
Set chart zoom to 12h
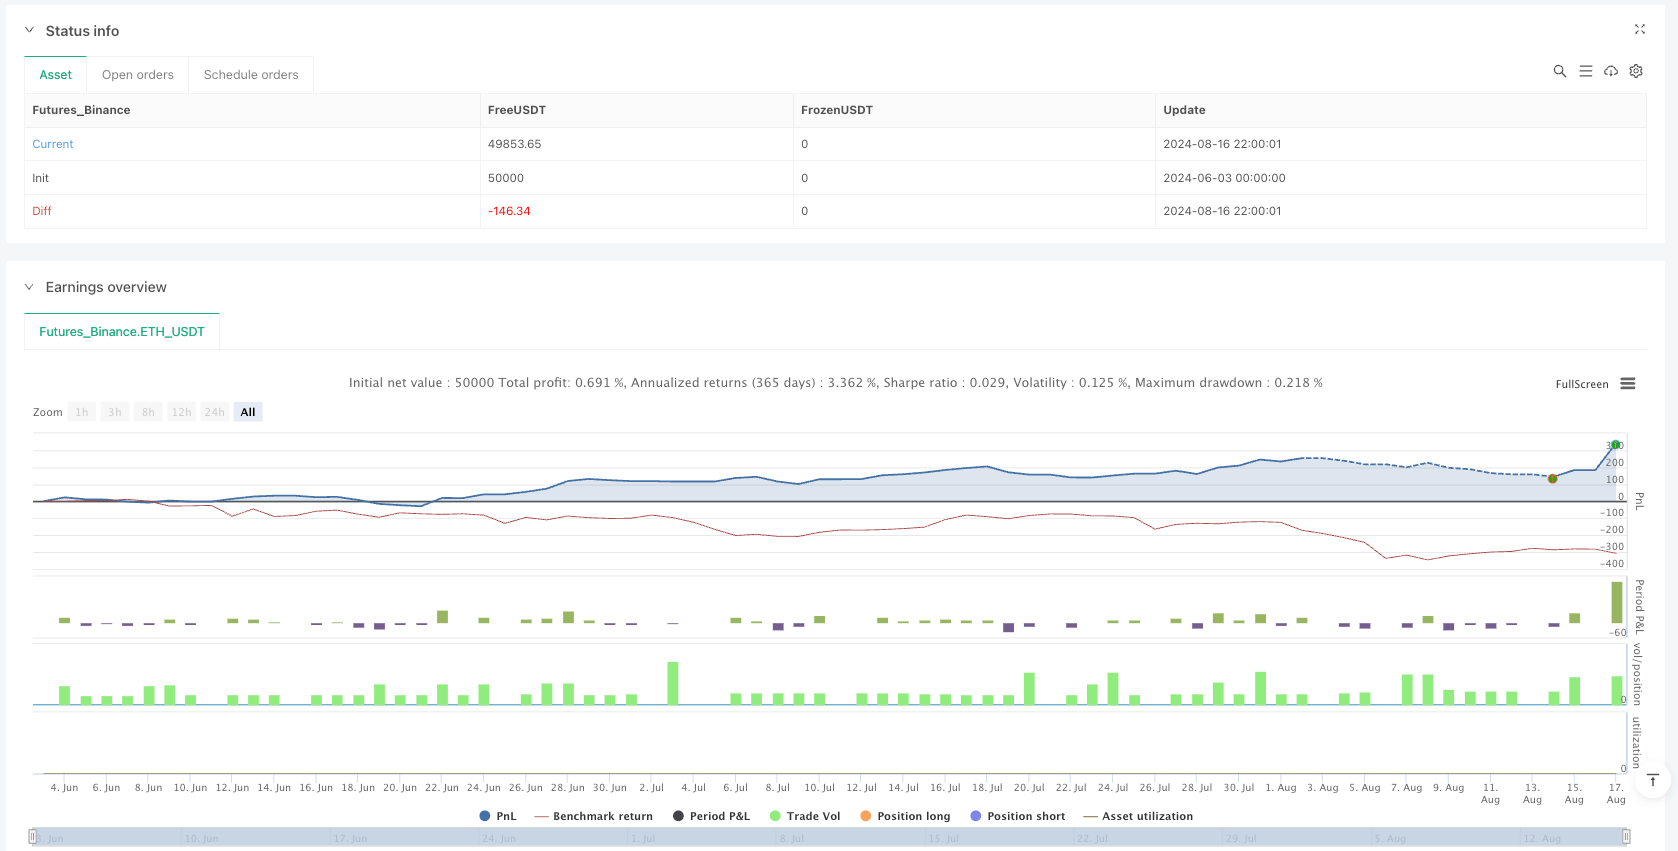point(181,412)
